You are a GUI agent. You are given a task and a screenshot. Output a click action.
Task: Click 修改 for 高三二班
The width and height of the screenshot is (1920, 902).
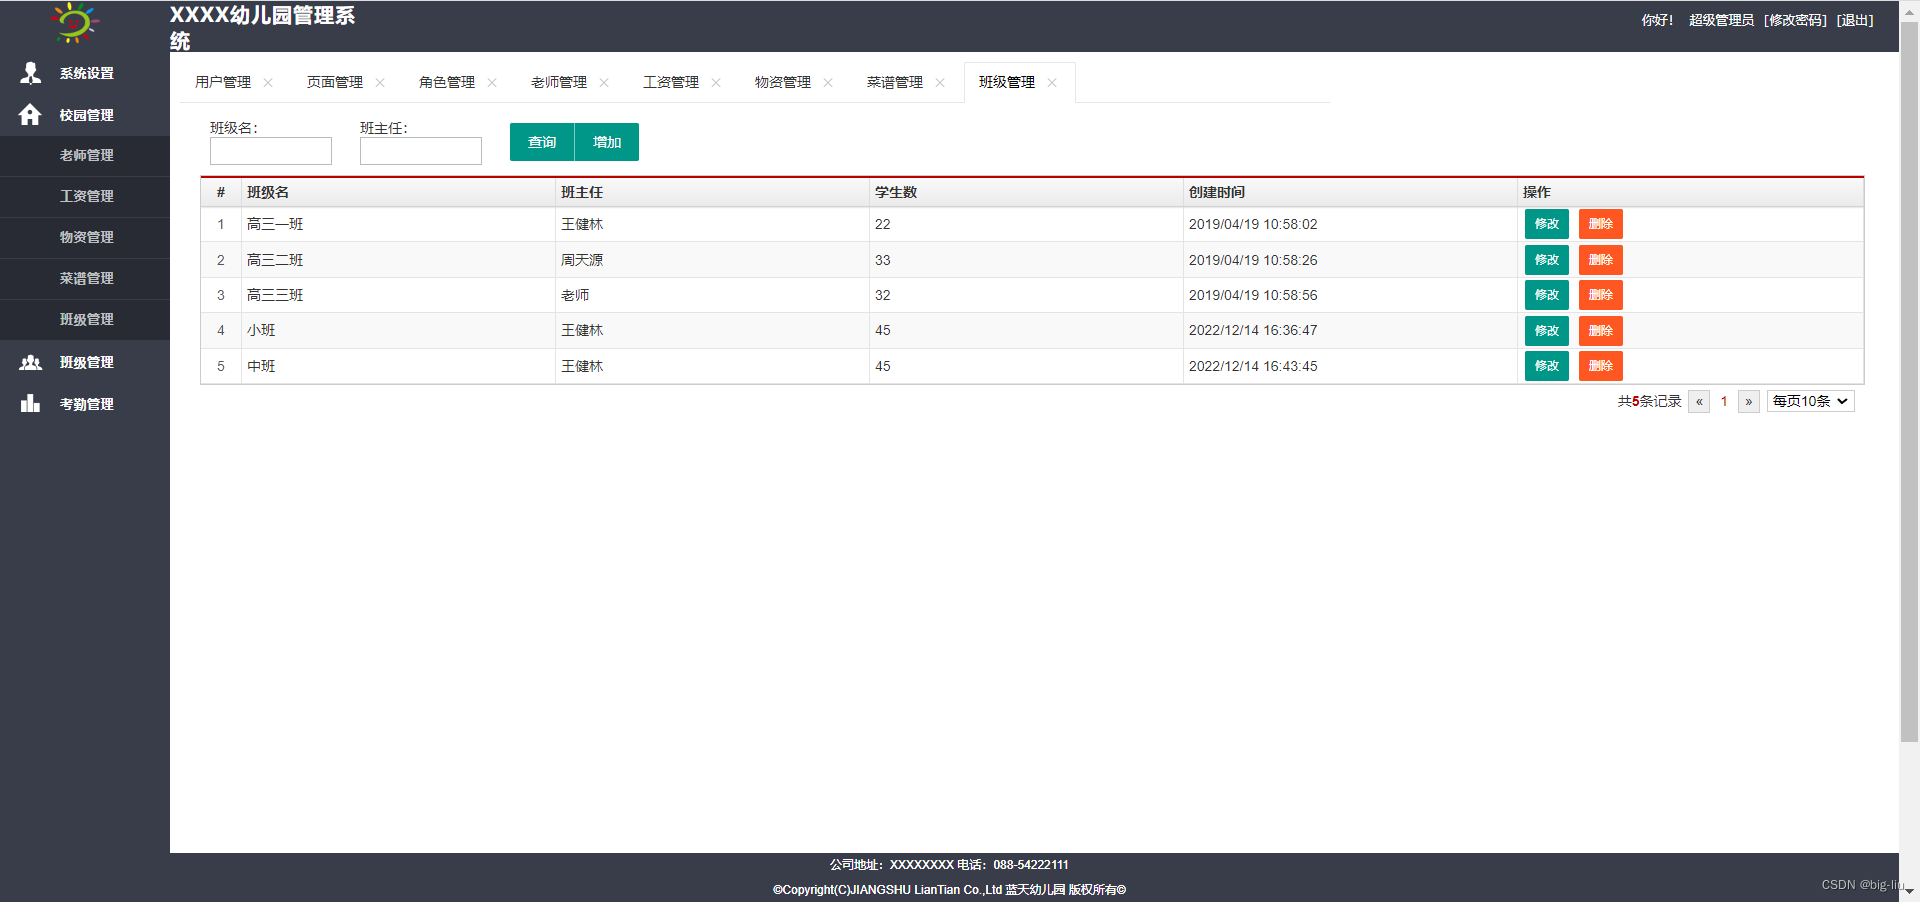pyautogui.click(x=1547, y=260)
